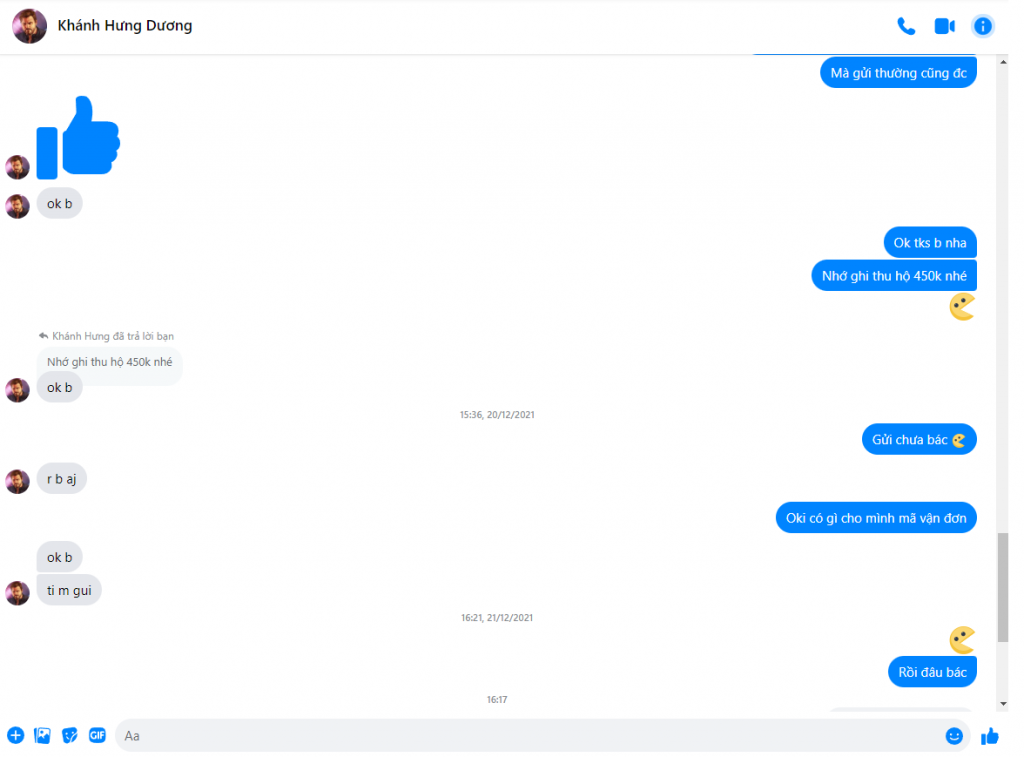Image resolution: width=1024 pixels, height=757 pixels.
Task: Select the 'ti m gui' message bubble
Action: point(69,590)
